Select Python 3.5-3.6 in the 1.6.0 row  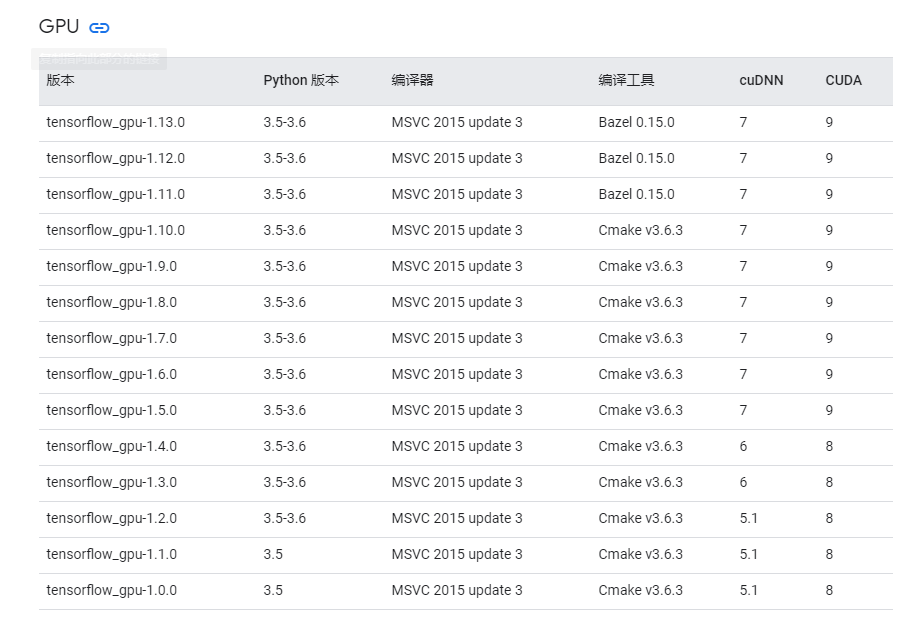[284, 375]
